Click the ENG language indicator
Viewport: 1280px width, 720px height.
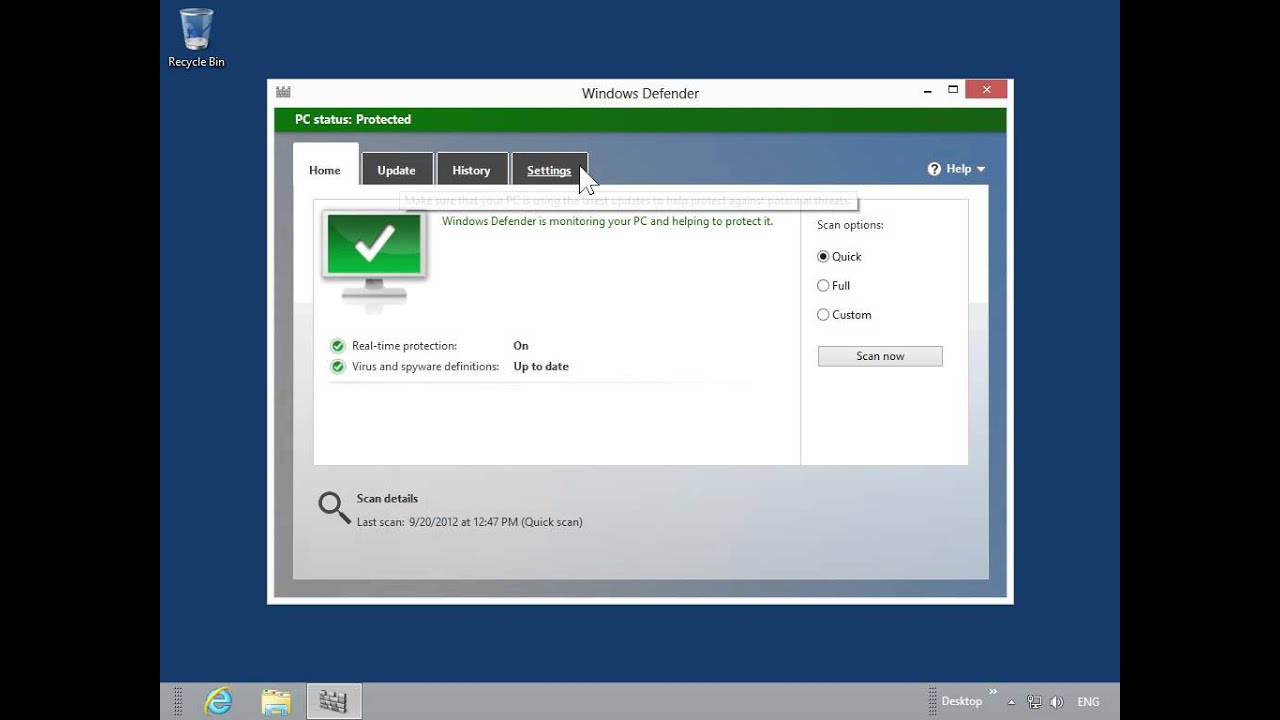(1088, 702)
